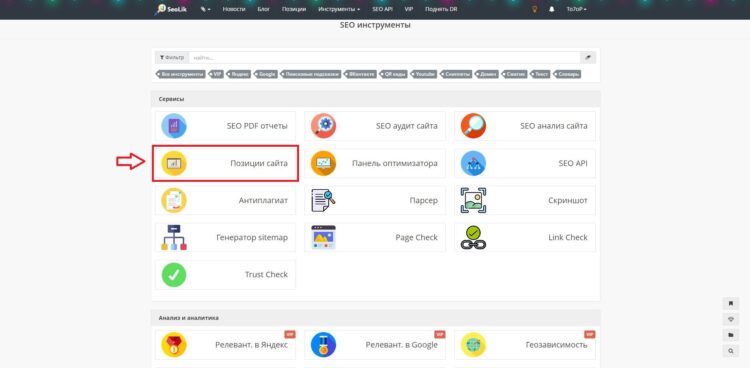Click the Trust Check label
Viewport: 750px width, 368px height.
pyautogui.click(x=266, y=275)
